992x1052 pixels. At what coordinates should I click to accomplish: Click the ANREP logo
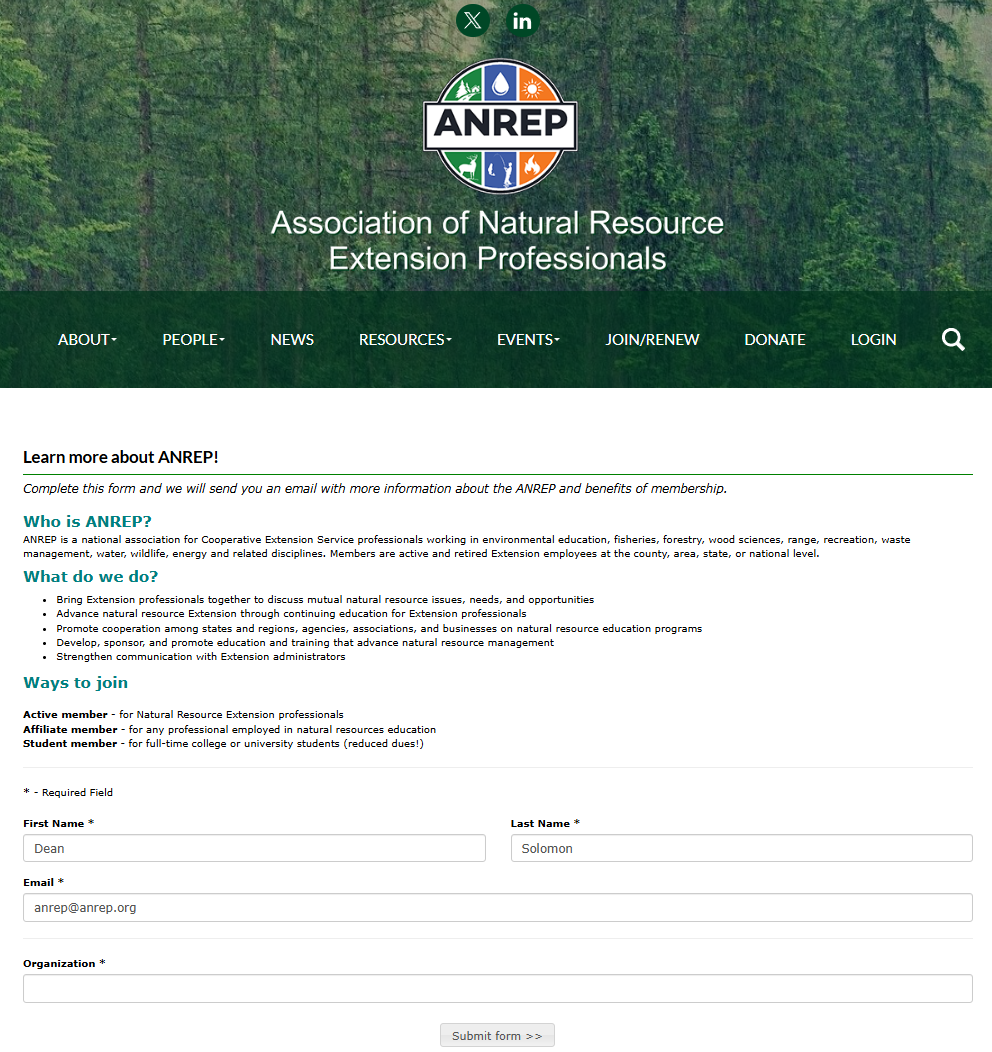pos(500,125)
